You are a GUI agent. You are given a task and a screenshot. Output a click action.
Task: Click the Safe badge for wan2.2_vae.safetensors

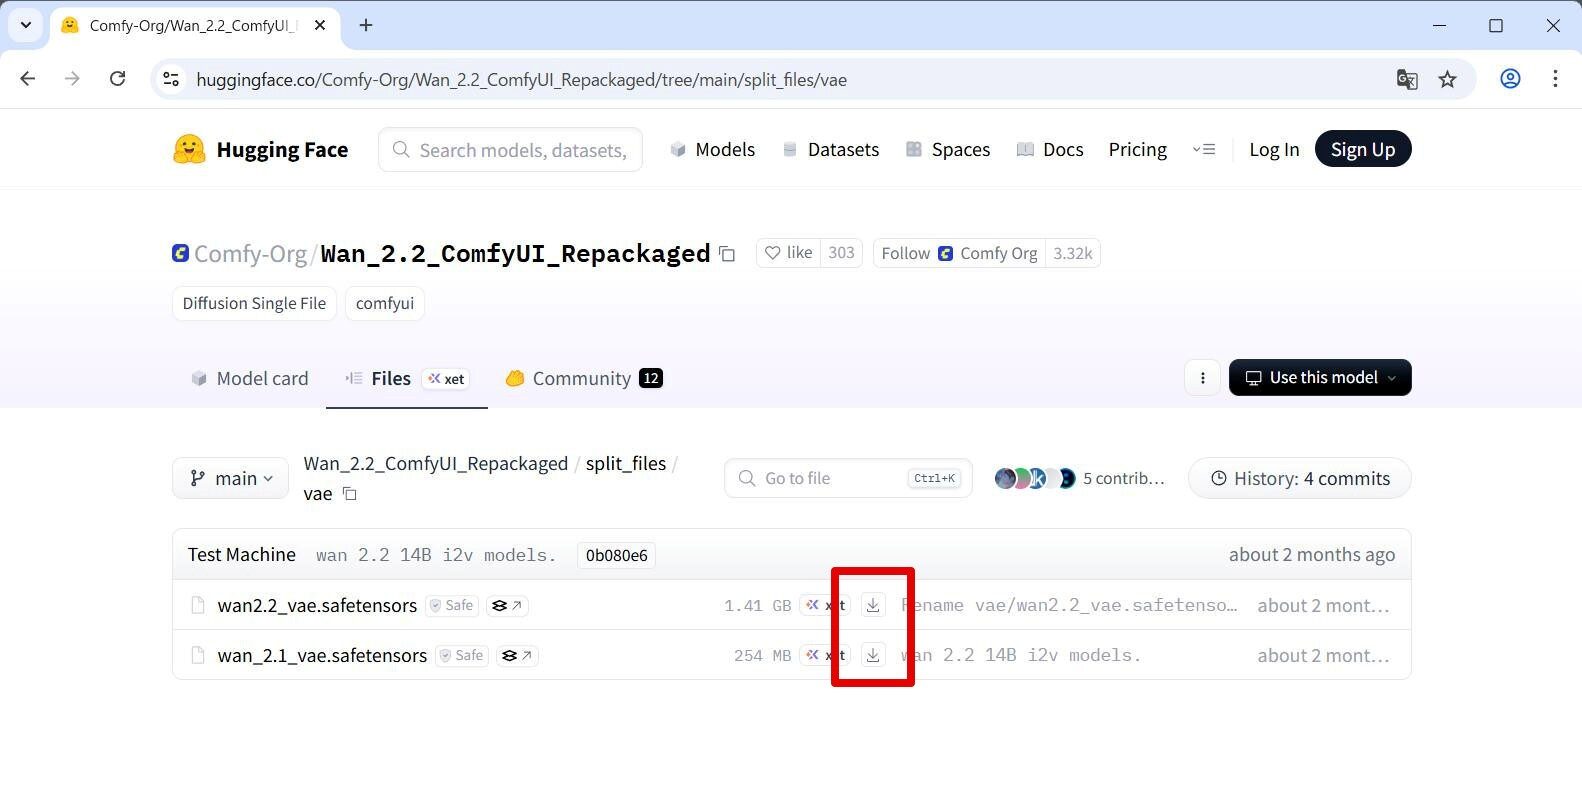tap(452, 605)
